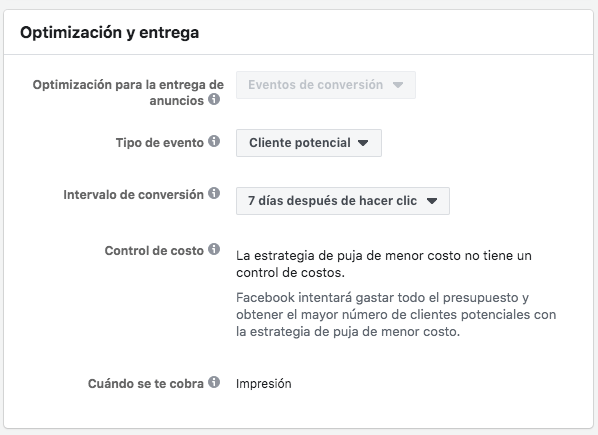
Task: Click info icon beside Intervalo de conversión
Action: 214,193
